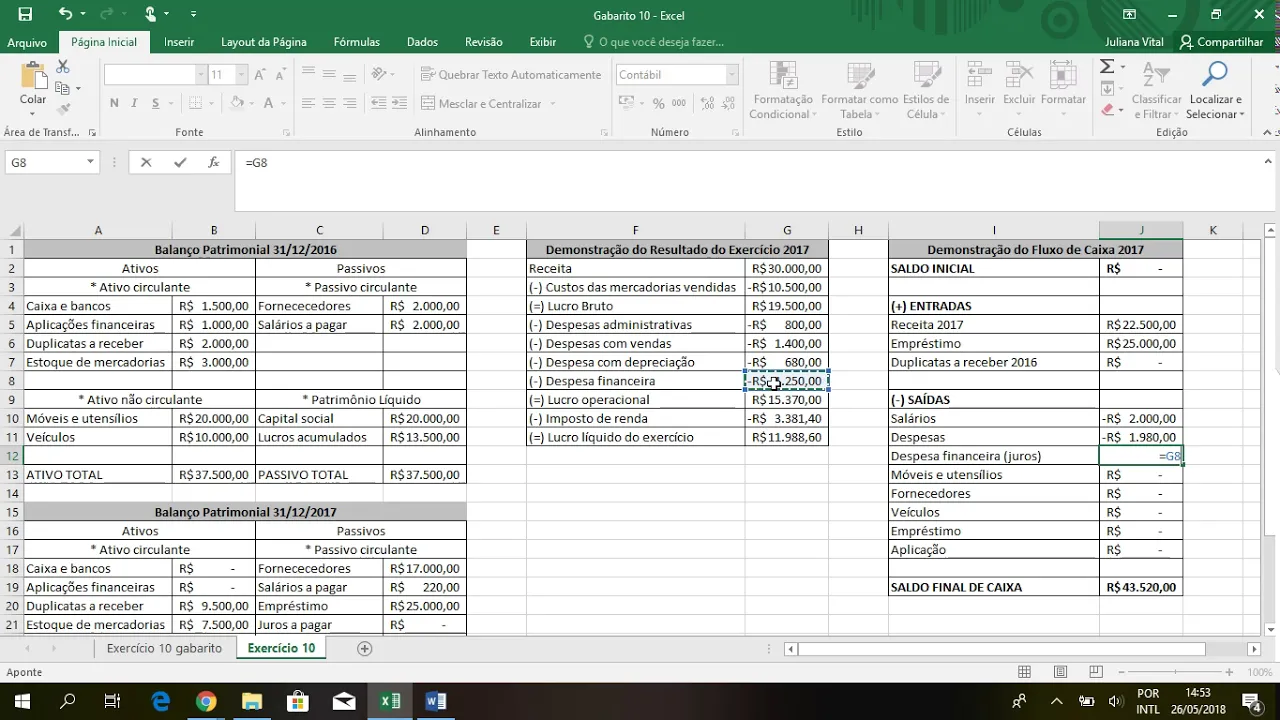Open Formatação Condicional menu

pos(782,90)
